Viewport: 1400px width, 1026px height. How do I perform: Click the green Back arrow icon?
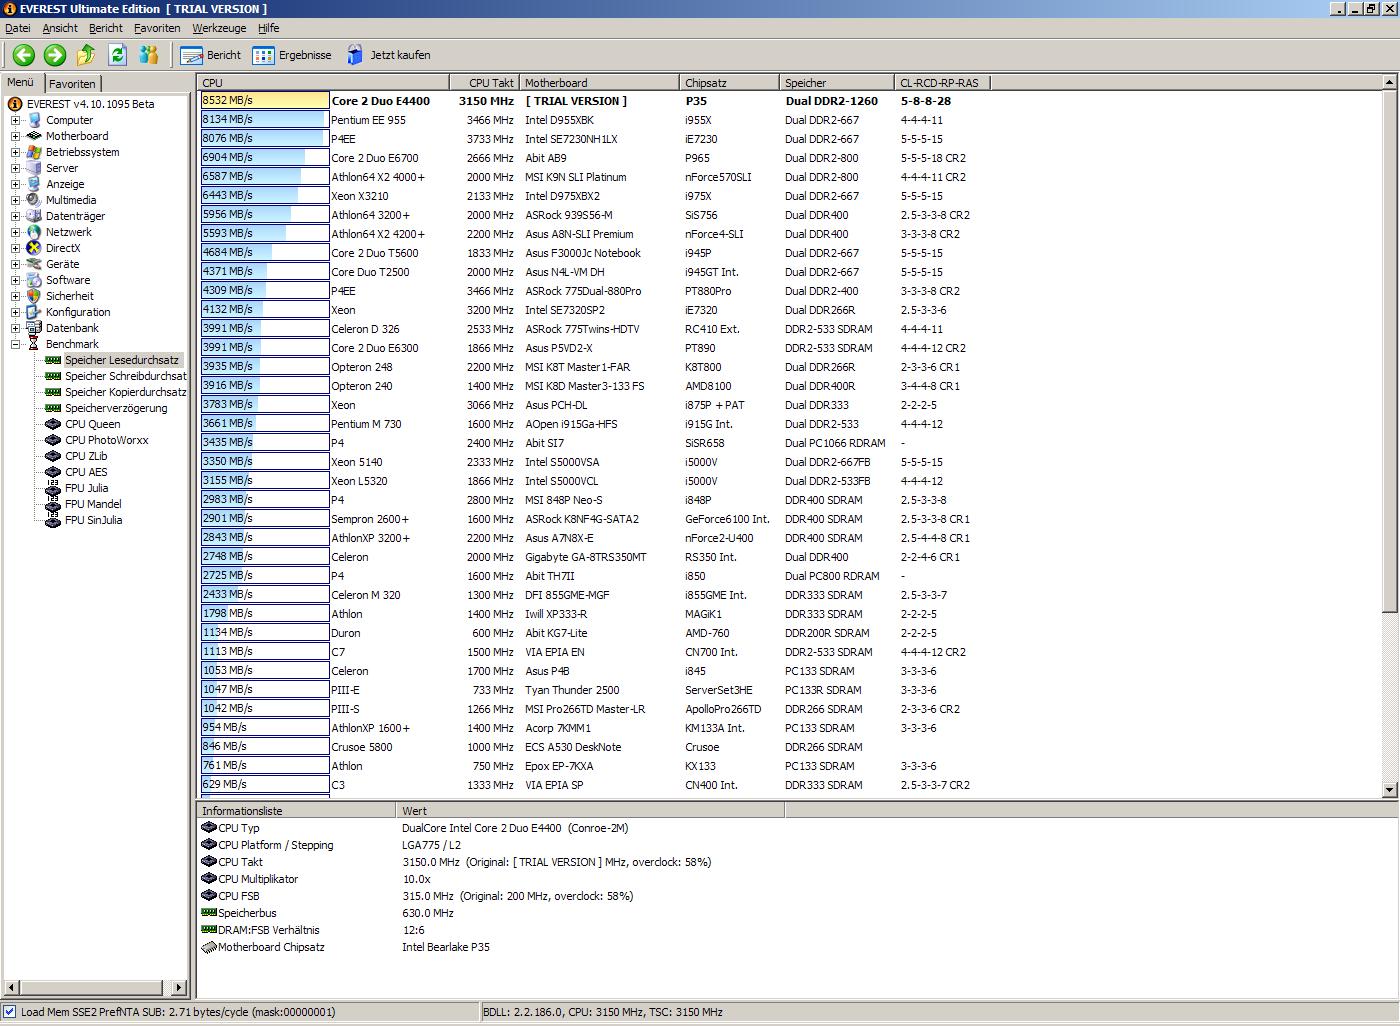(x=24, y=55)
